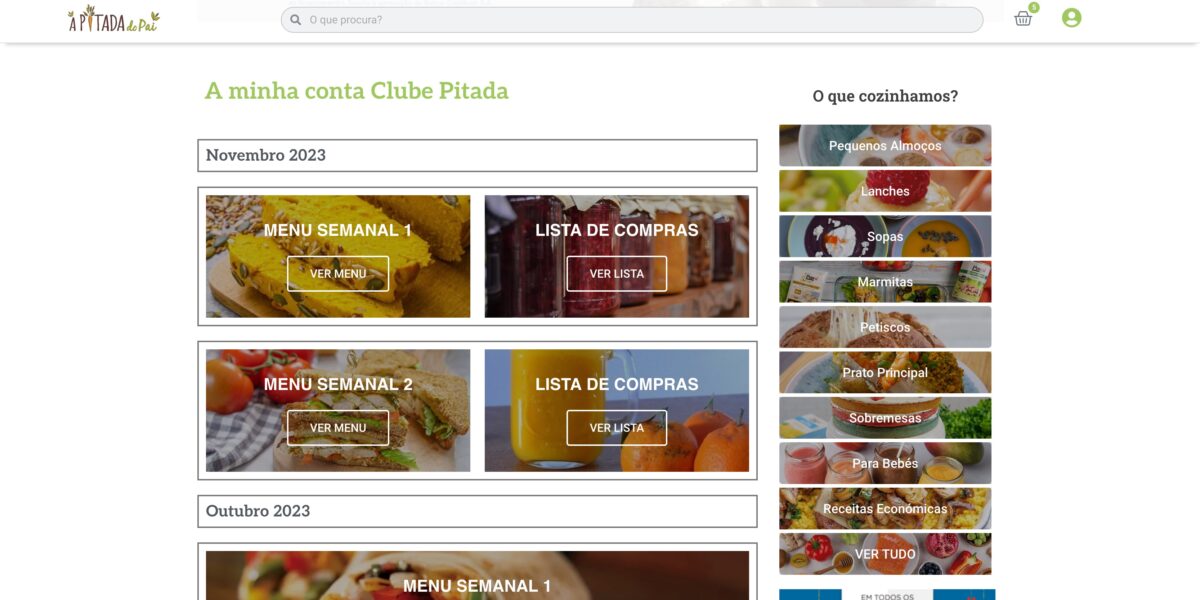Open the Para Bebés category
Image resolution: width=1200 pixels, height=600 pixels.
click(x=885, y=463)
